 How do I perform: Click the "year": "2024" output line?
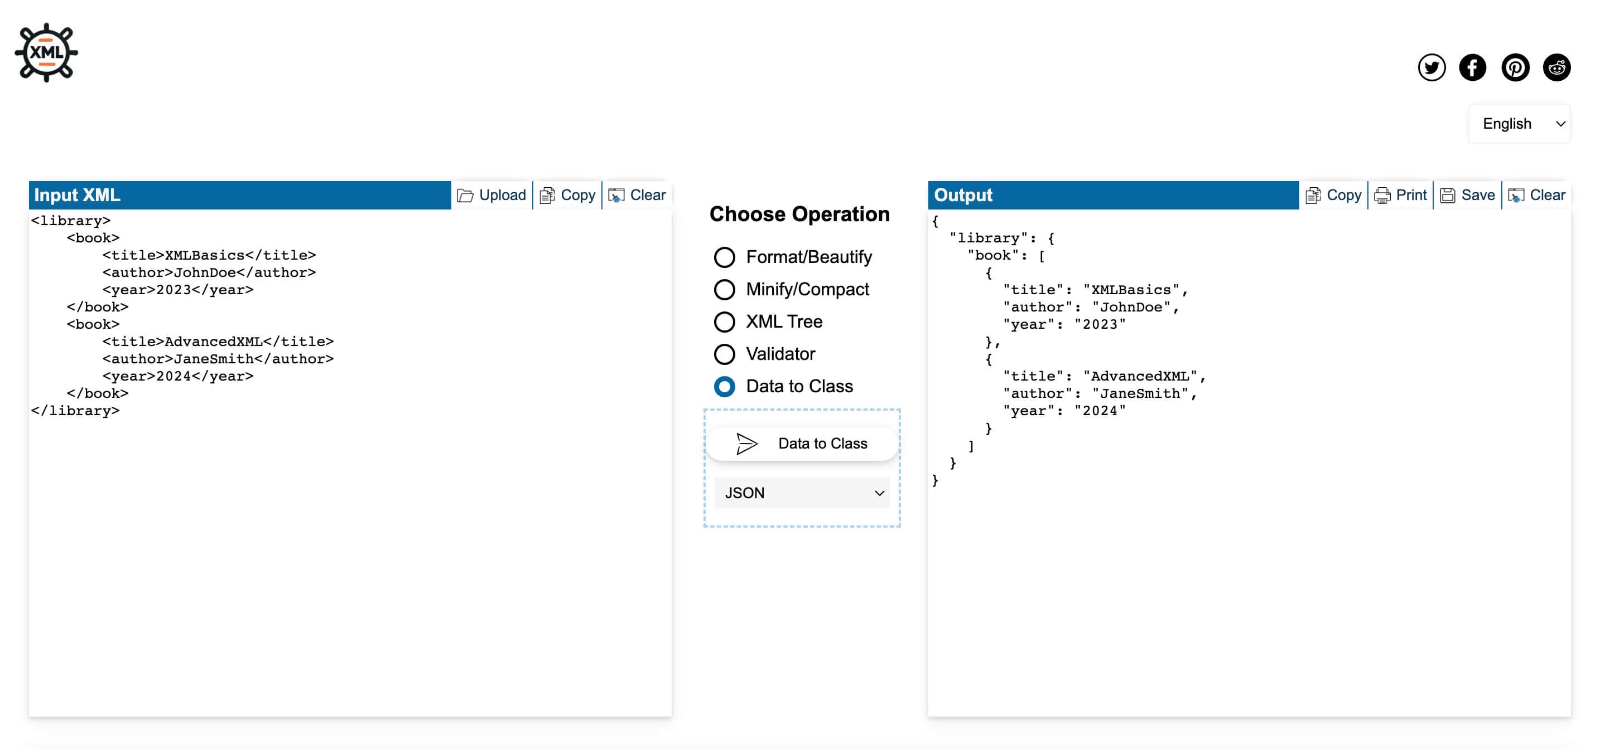coord(1065,411)
